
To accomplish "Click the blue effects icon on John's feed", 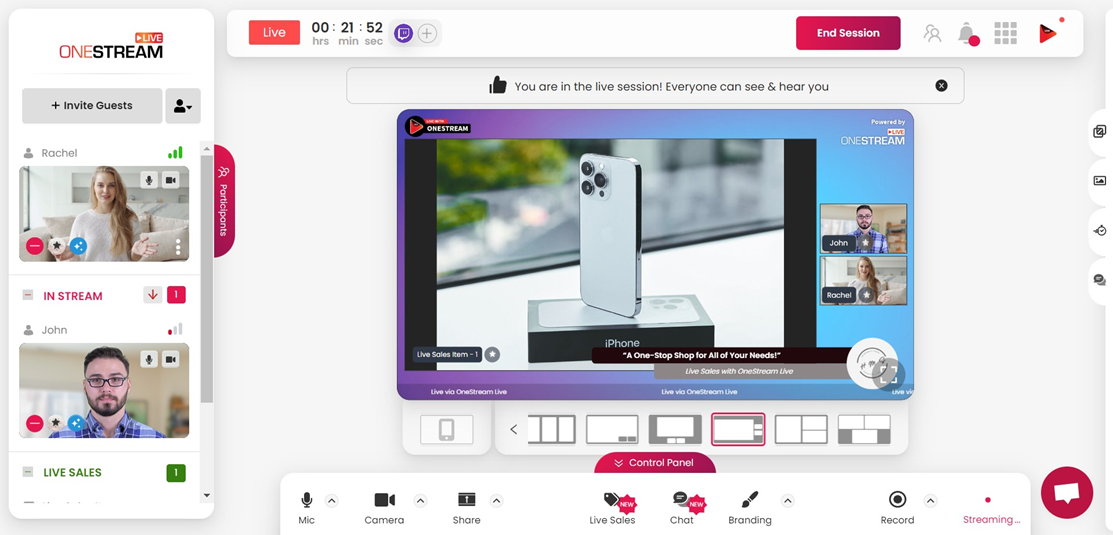I will [77, 424].
